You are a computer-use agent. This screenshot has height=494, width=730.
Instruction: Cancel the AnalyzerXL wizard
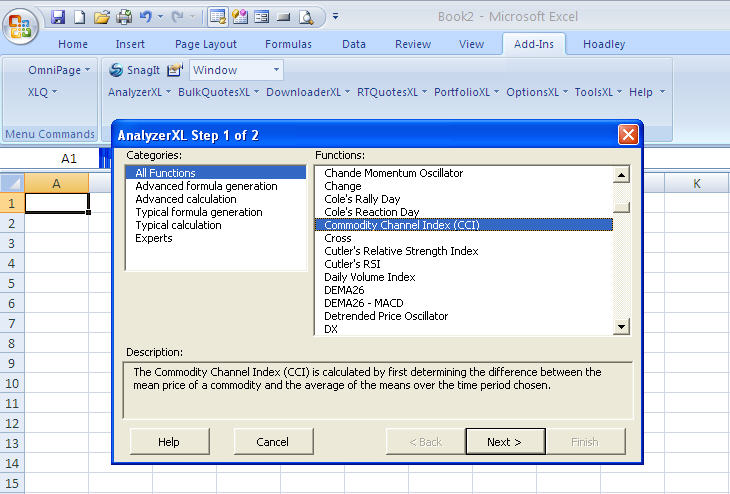pos(273,441)
